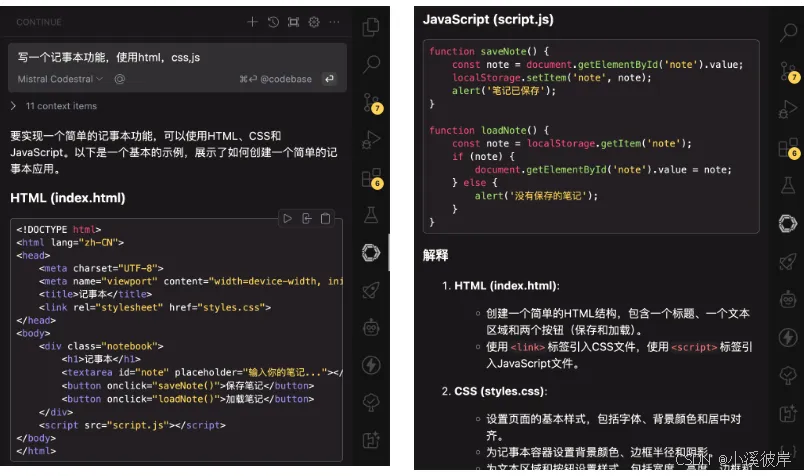Click function loadNote() line in JavaScript code
Image resolution: width=804 pixels, height=476 pixels.
[x=489, y=130]
